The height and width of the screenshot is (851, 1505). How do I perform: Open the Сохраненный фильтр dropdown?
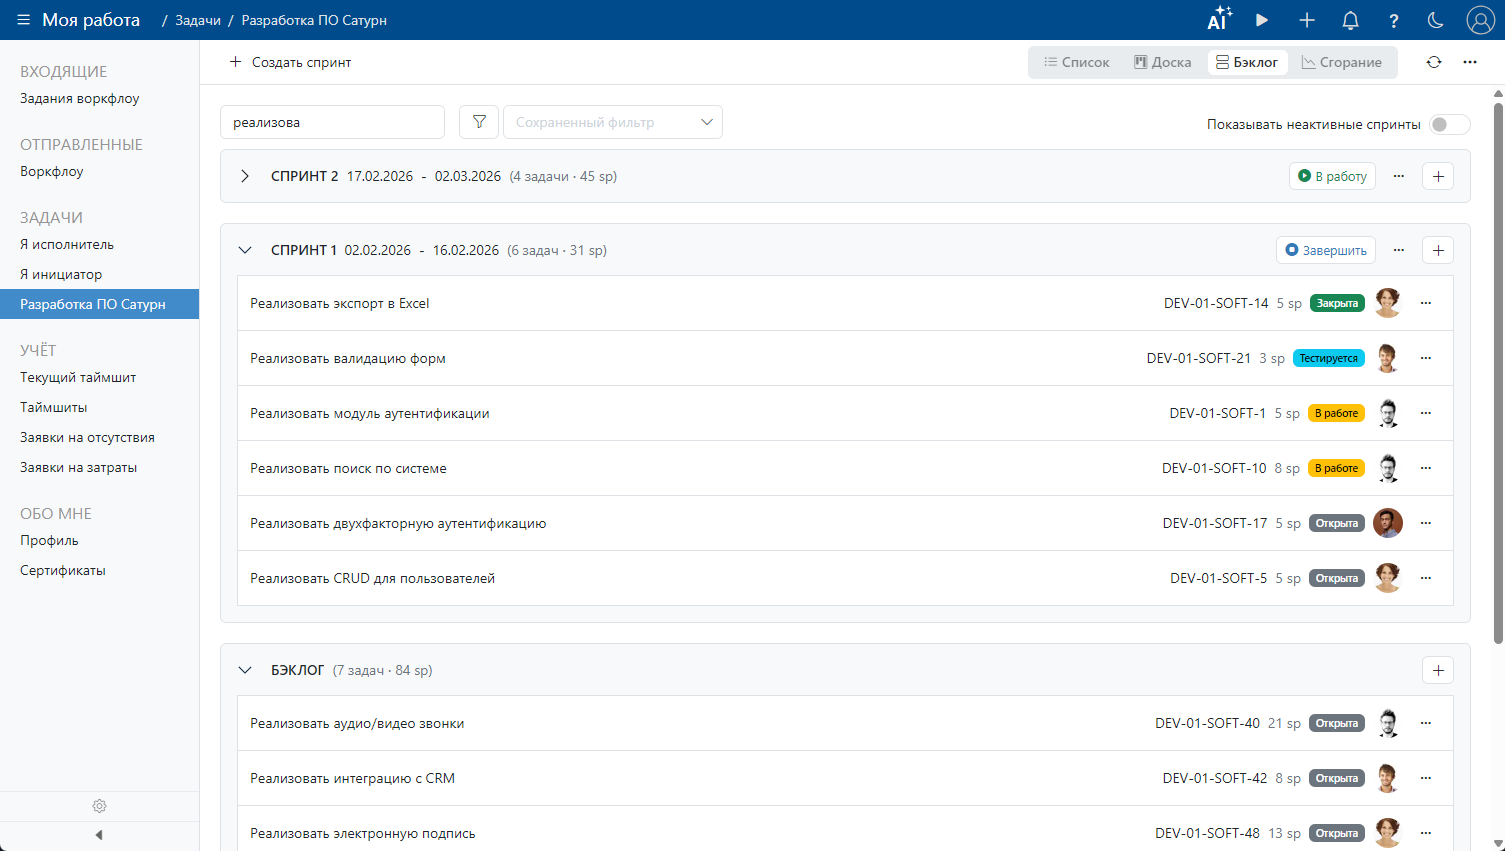612,122
